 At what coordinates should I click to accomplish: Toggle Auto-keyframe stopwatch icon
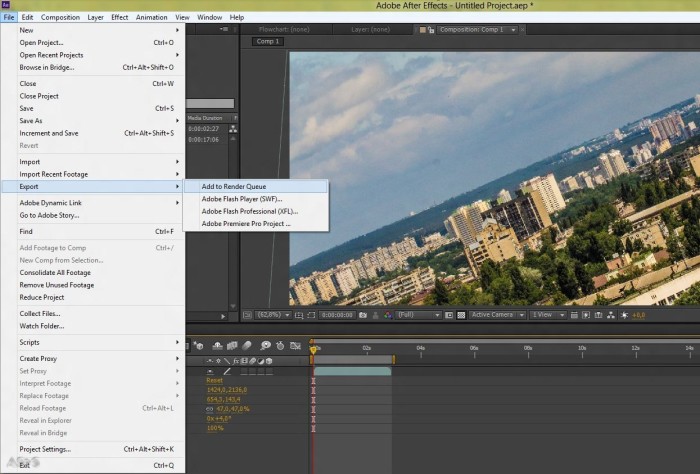(x=280, y=345)
